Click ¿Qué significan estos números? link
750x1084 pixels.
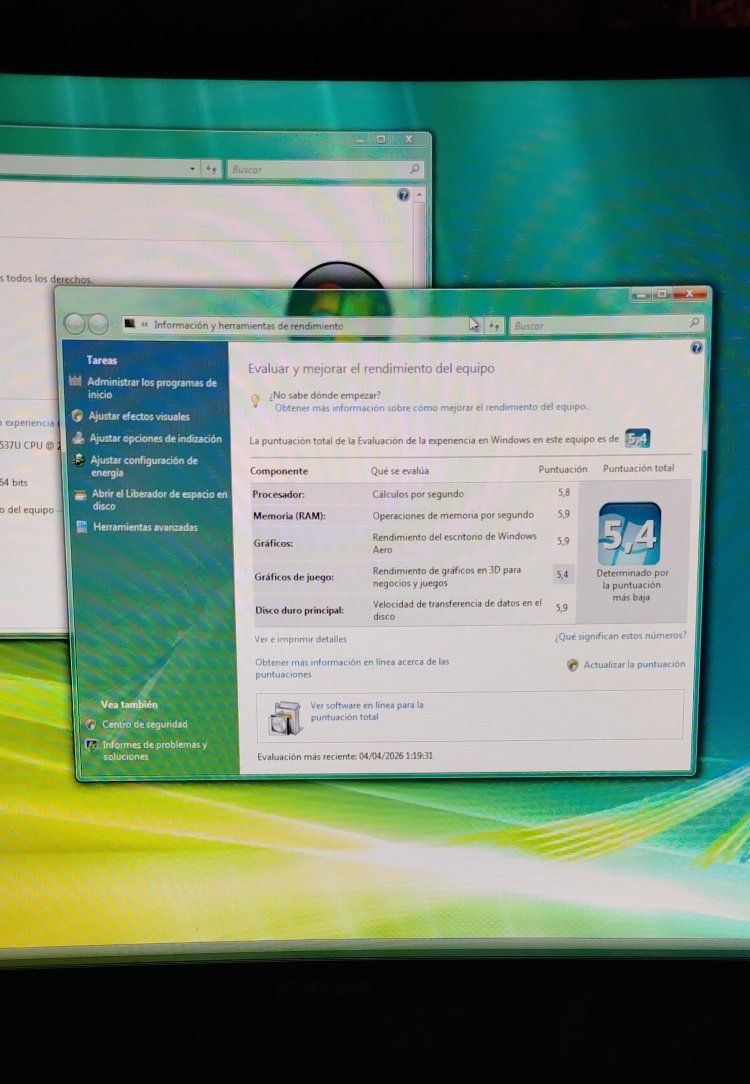pos(620,636)
